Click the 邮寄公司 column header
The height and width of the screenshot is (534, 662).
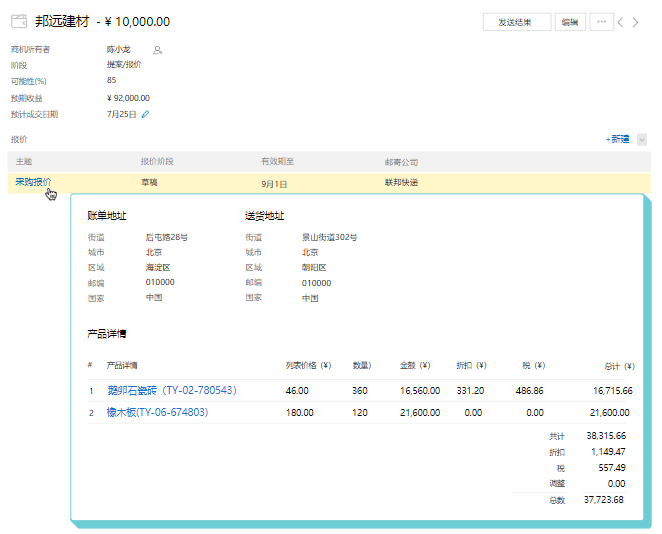(x=401, y=161)
